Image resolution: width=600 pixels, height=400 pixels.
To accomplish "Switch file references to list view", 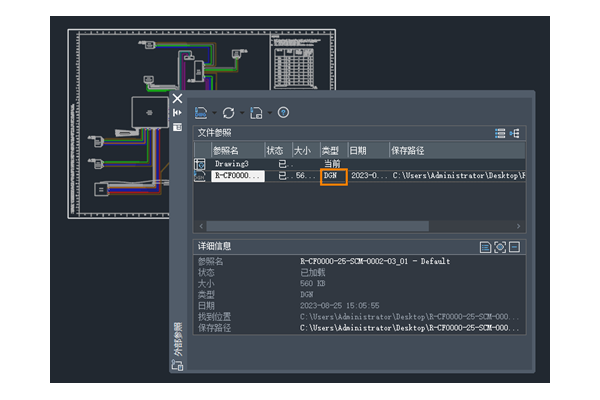I will pos(500,133).
